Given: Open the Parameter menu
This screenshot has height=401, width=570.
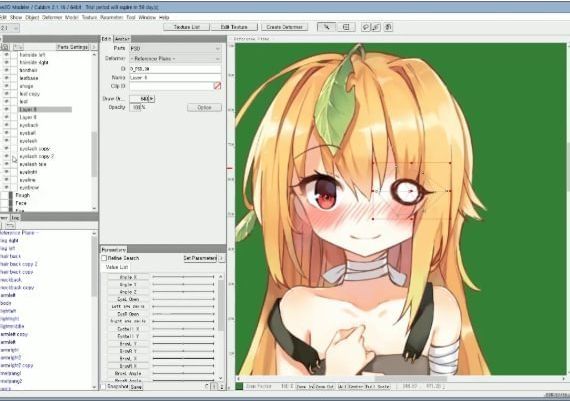Looking at the screenshot, I should 111,17.
